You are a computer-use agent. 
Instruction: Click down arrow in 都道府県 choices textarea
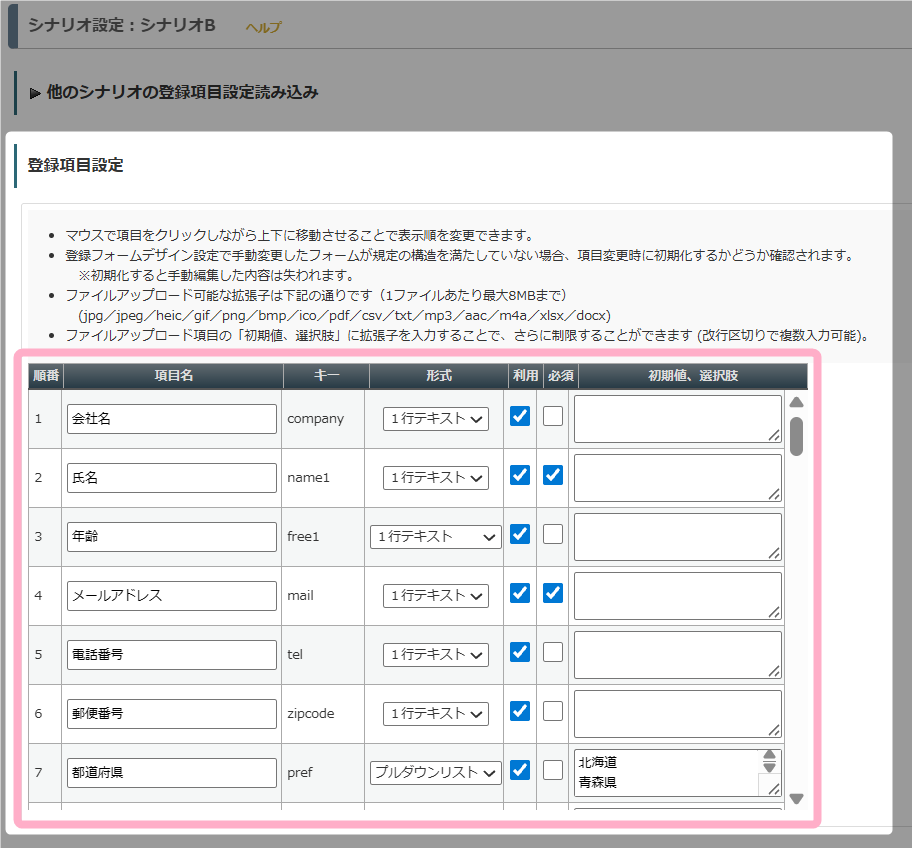click(770, 767)
